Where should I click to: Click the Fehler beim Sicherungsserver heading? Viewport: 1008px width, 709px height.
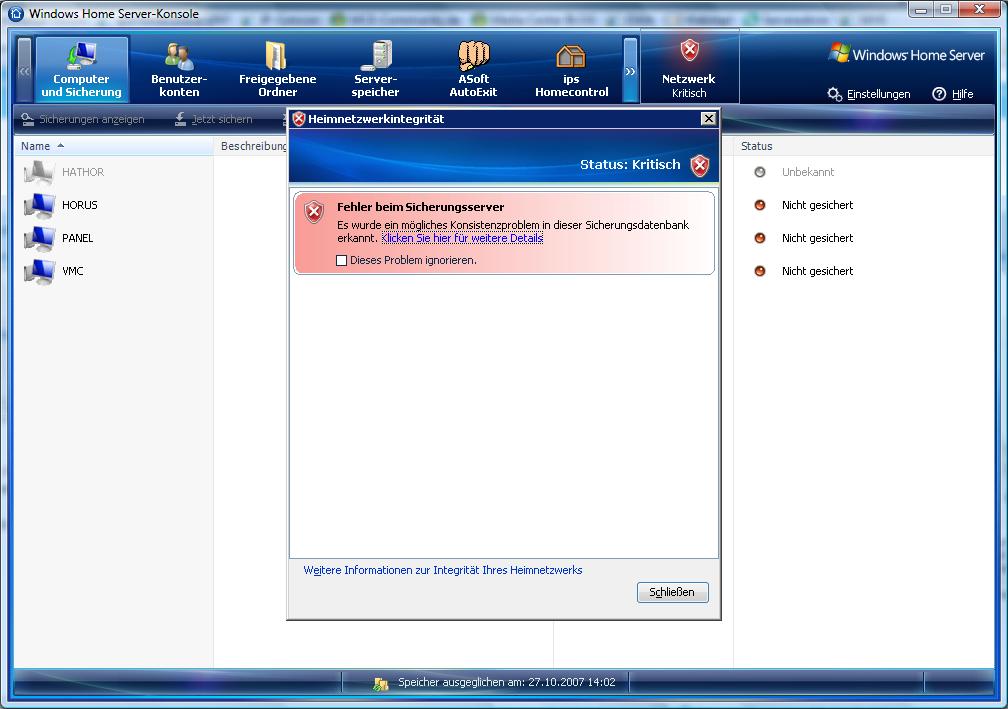pos(420,207)
